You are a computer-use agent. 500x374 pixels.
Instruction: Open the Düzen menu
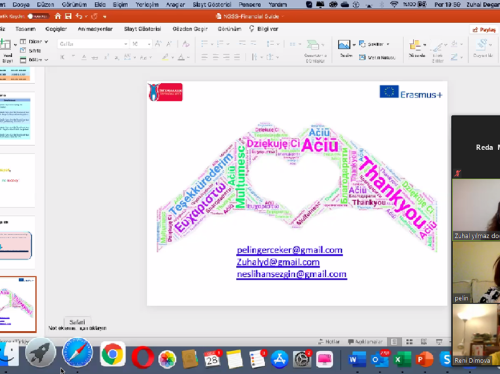[x=45, y=4]
